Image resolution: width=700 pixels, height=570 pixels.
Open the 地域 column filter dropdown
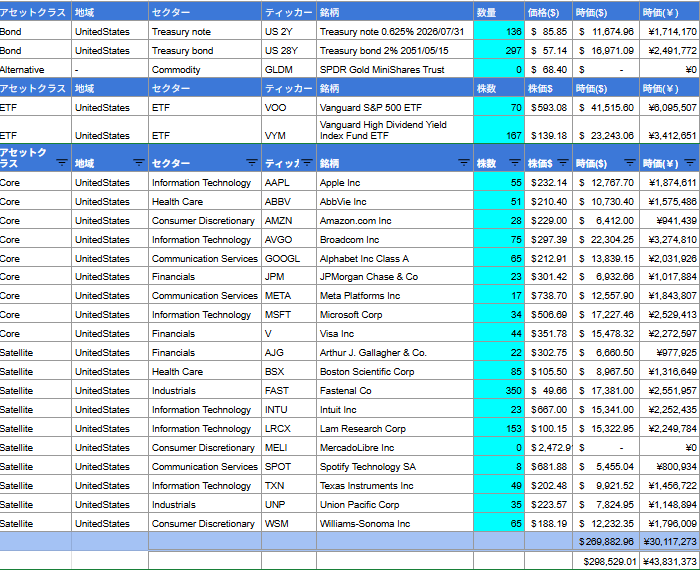[139, 162]
